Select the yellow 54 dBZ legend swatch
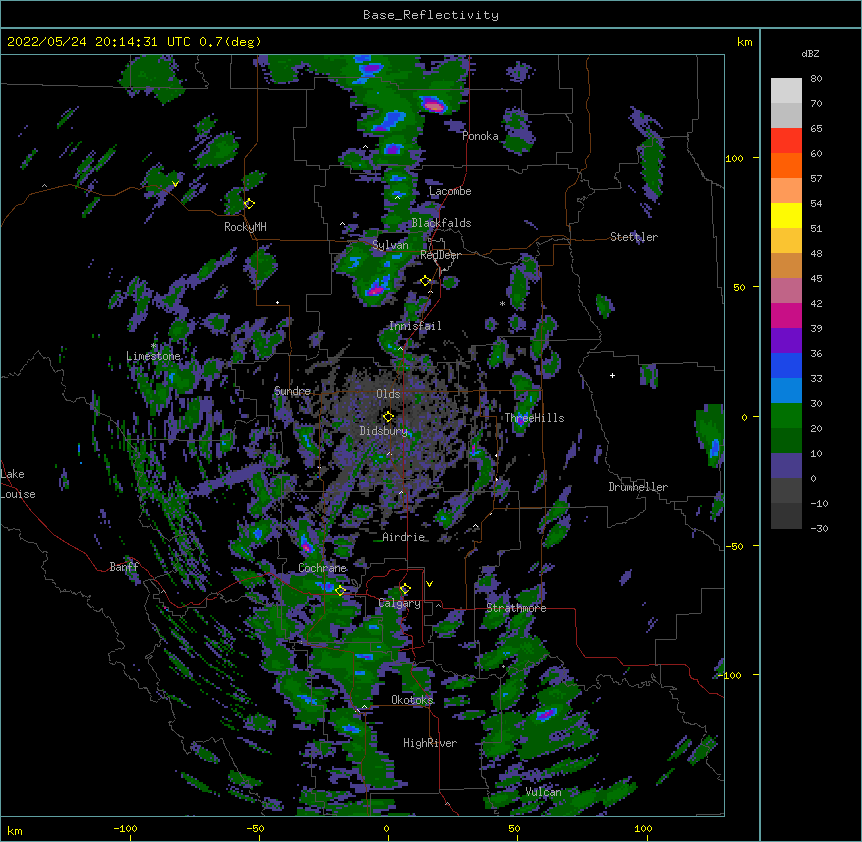 tap(786, 215)
